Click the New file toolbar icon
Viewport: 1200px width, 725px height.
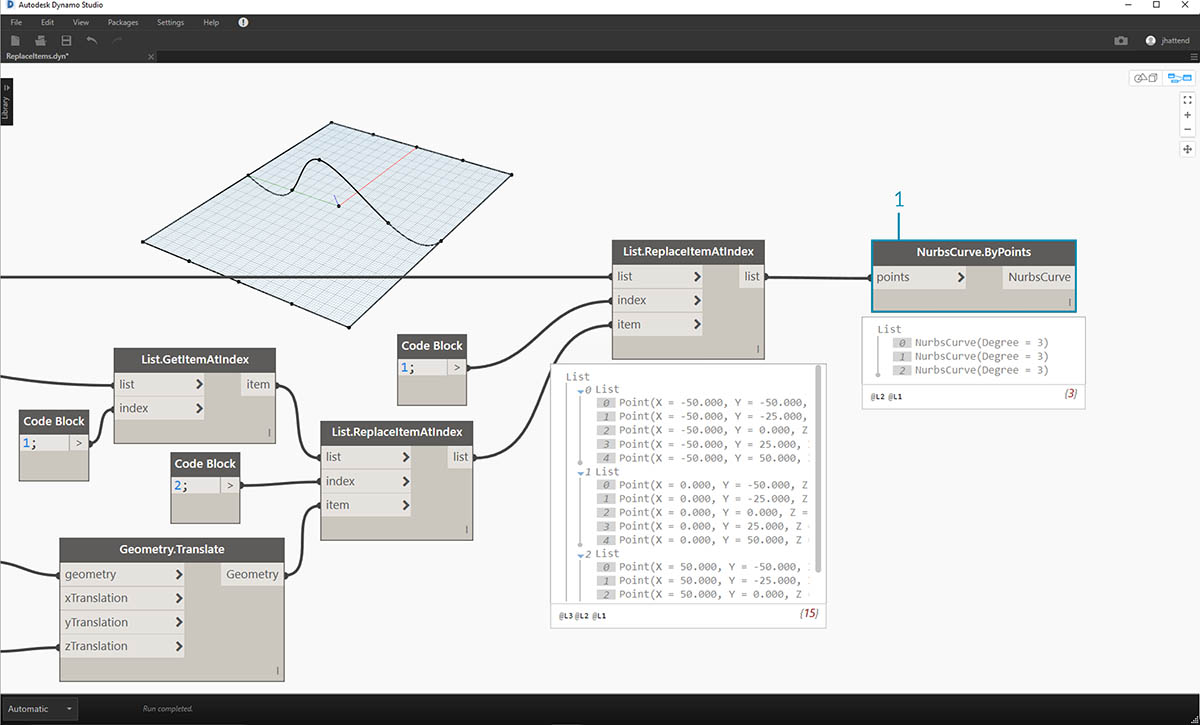tap(15, 40)
